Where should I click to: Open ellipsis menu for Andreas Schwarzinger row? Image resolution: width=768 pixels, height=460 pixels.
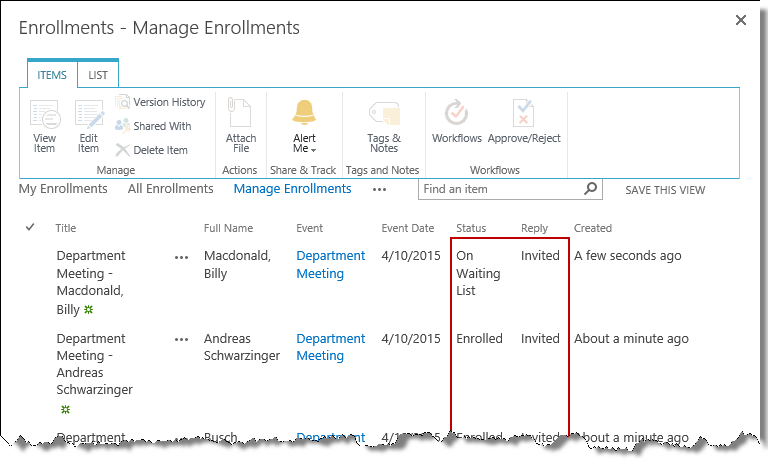pyautogui.click(x=181, y=340)
